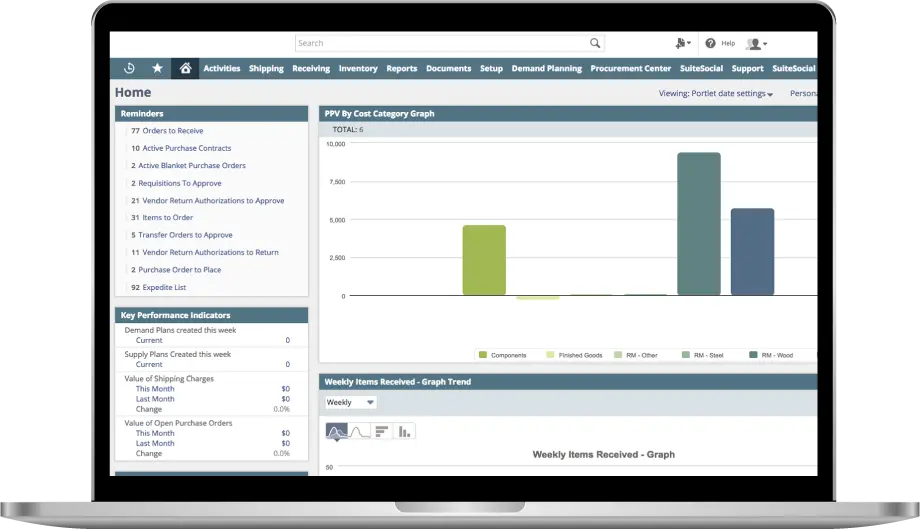
Task: Open the 2 Purchase Order to Place reminder
Action: (176, 270)
